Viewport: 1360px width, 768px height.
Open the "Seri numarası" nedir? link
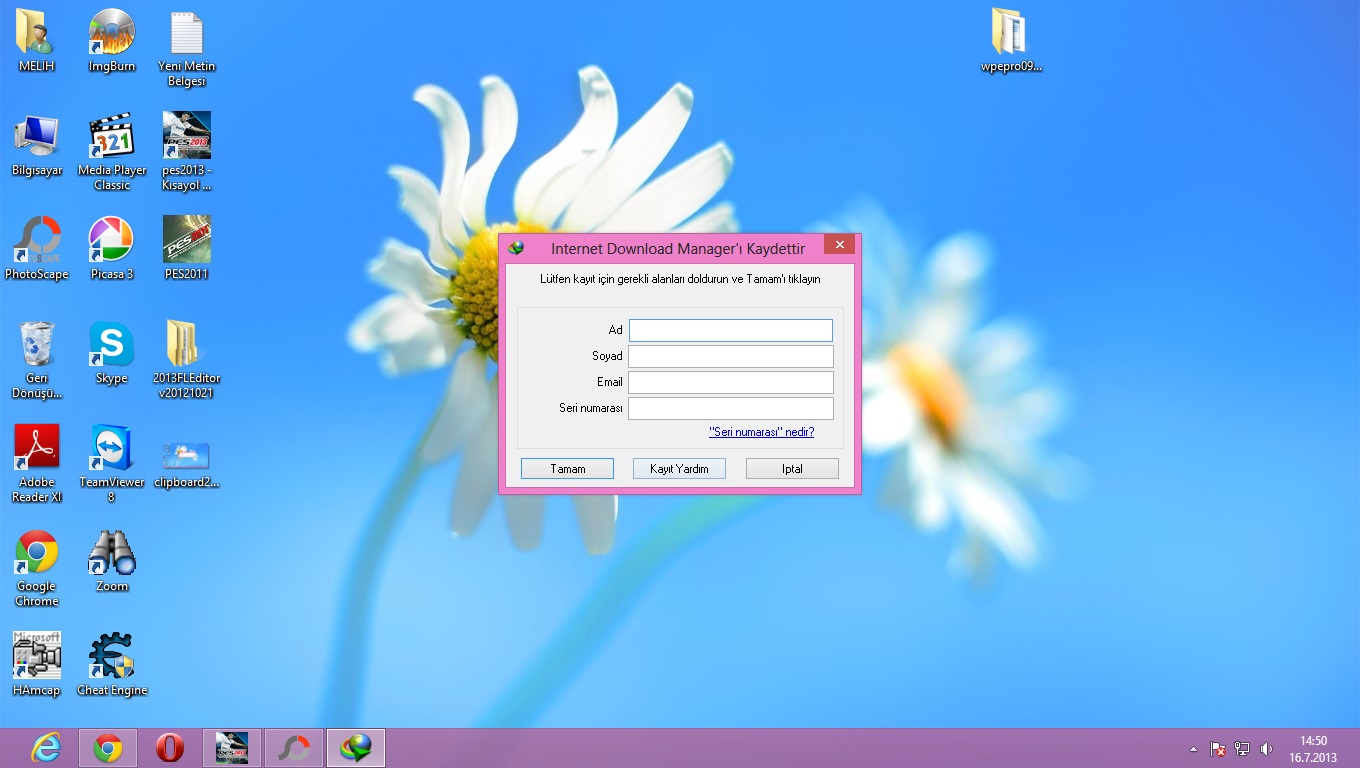pos(761,432)
